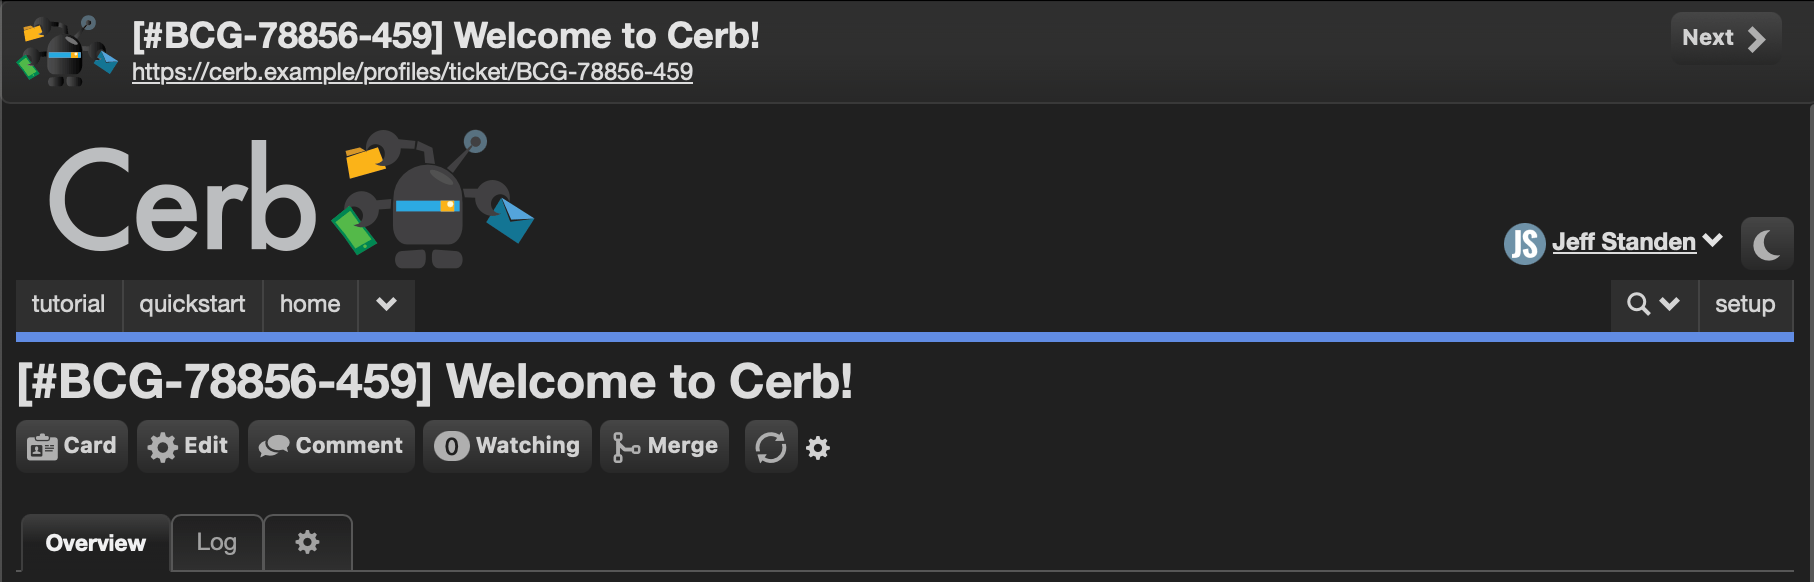Select the Overview tab
1814x582 pixels.
click(96, 543)
